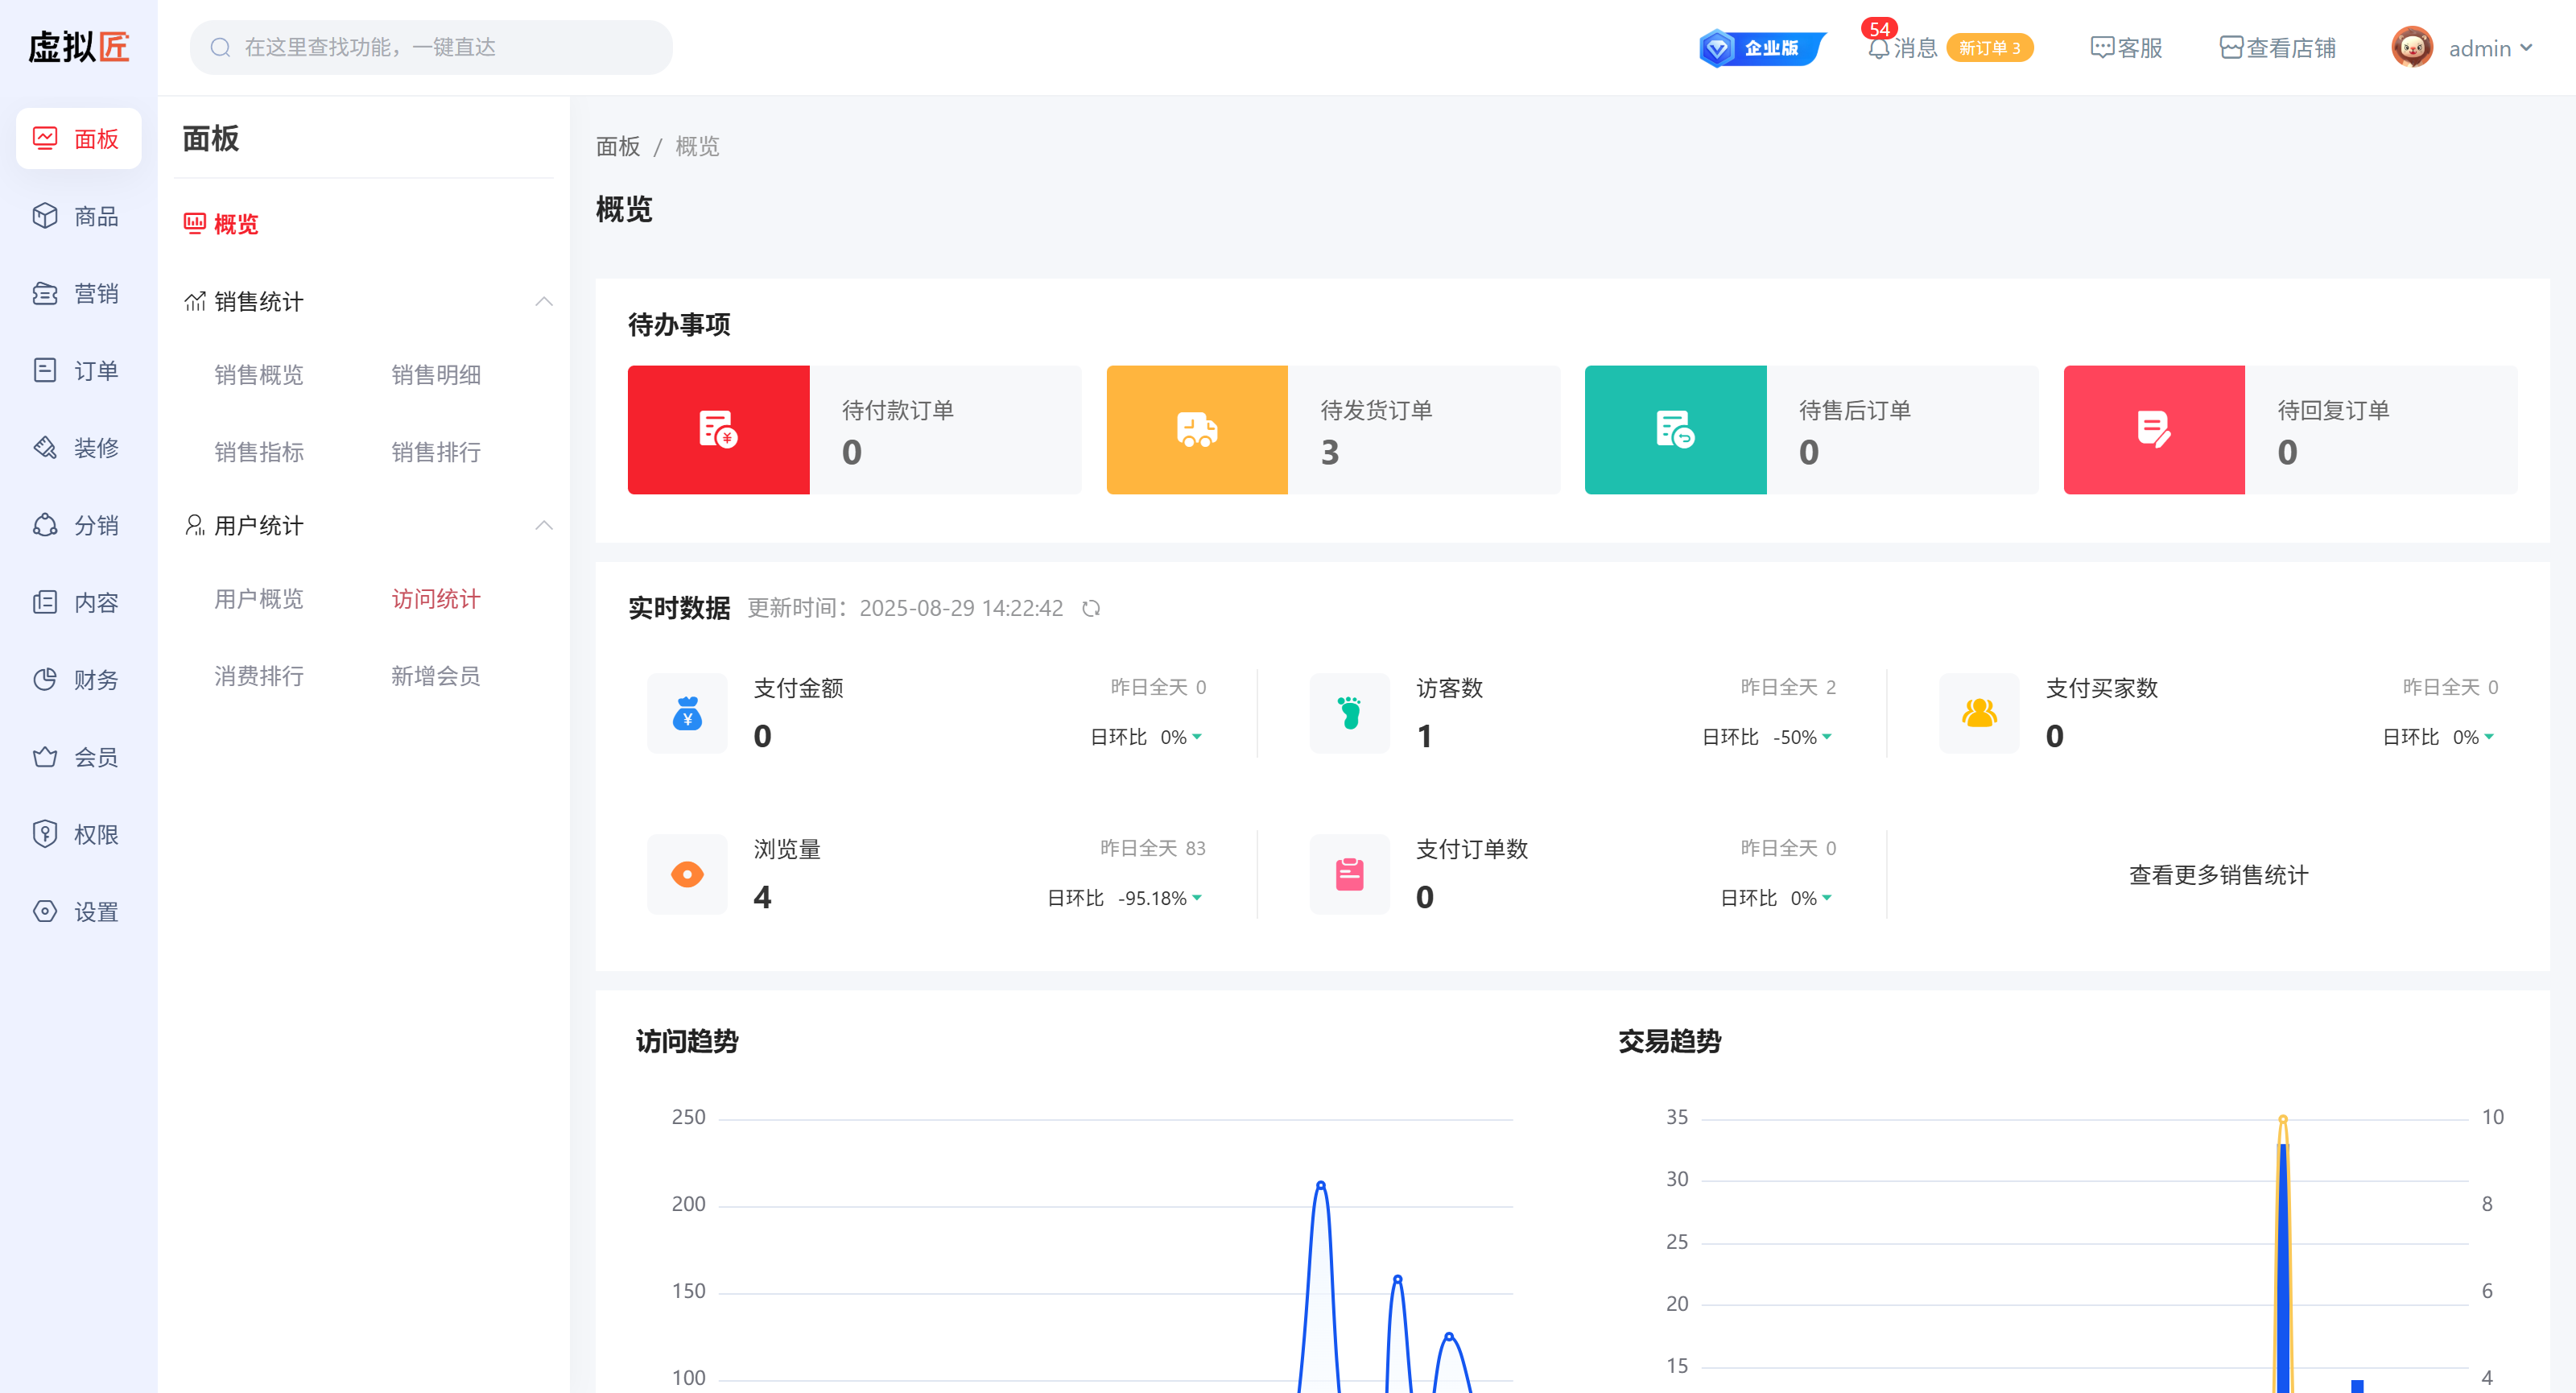Open the message bell notifications

pos(1879,48)
